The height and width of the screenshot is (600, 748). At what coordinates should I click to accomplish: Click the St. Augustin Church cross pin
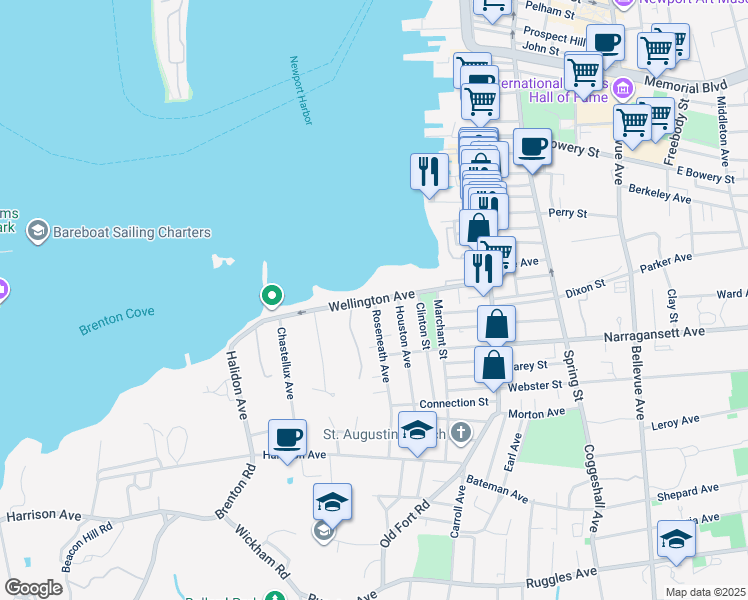pyautogui.click(x=460, y=434)
